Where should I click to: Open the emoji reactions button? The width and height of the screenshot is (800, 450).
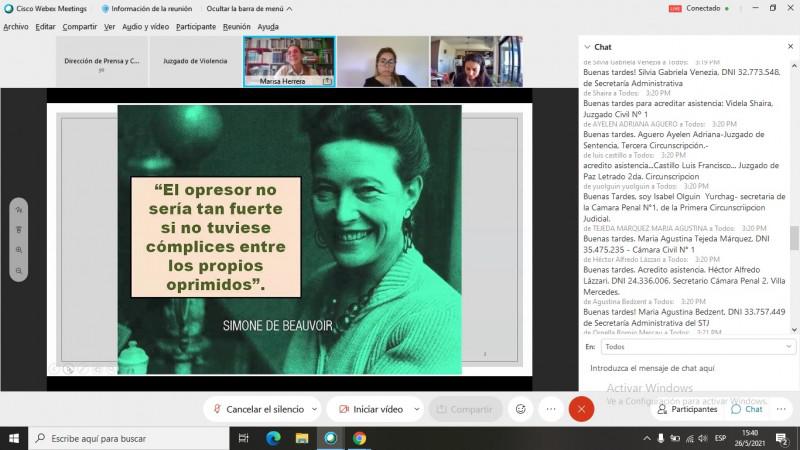click(x=520, y=409)
